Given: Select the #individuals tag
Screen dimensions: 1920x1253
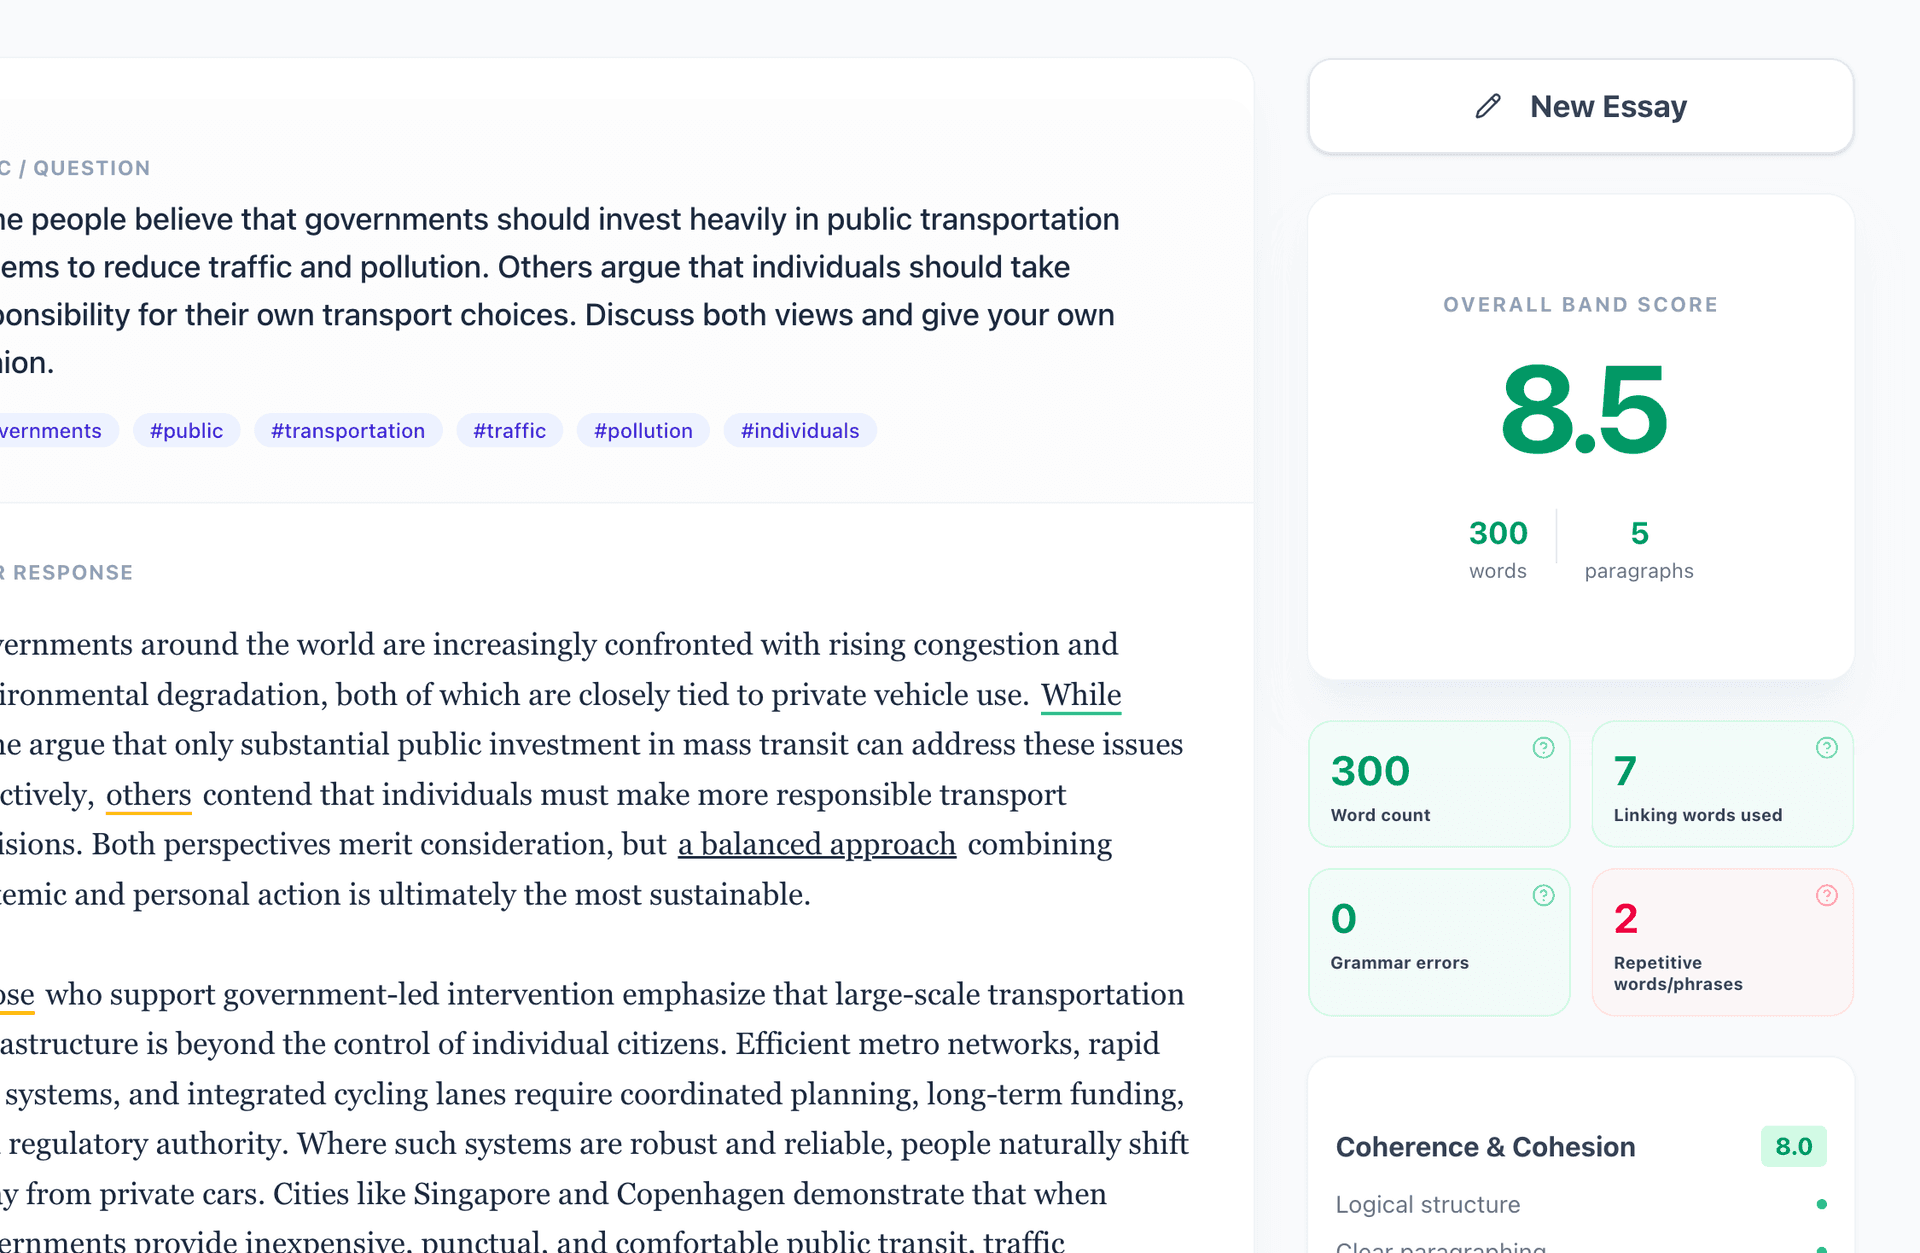Looking at the screenshot, I should [x=800, y=430].
